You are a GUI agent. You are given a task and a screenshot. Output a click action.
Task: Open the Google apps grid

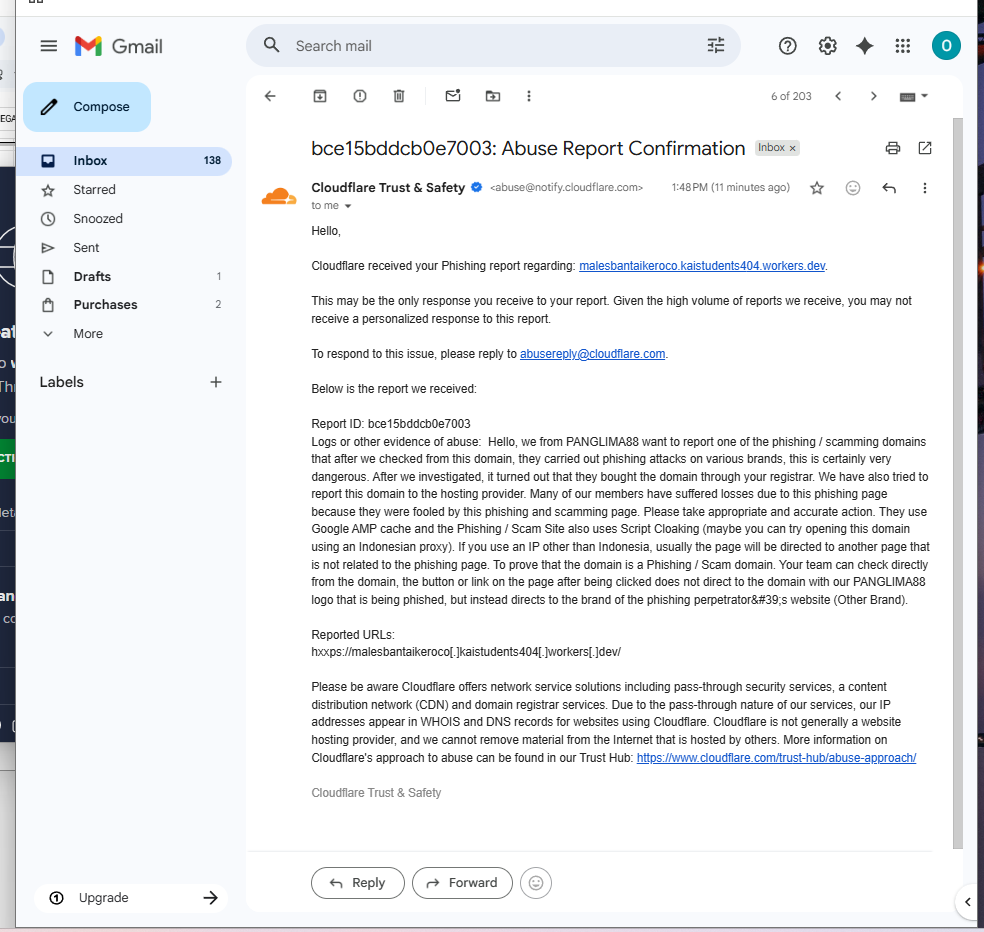coord(902,46)
